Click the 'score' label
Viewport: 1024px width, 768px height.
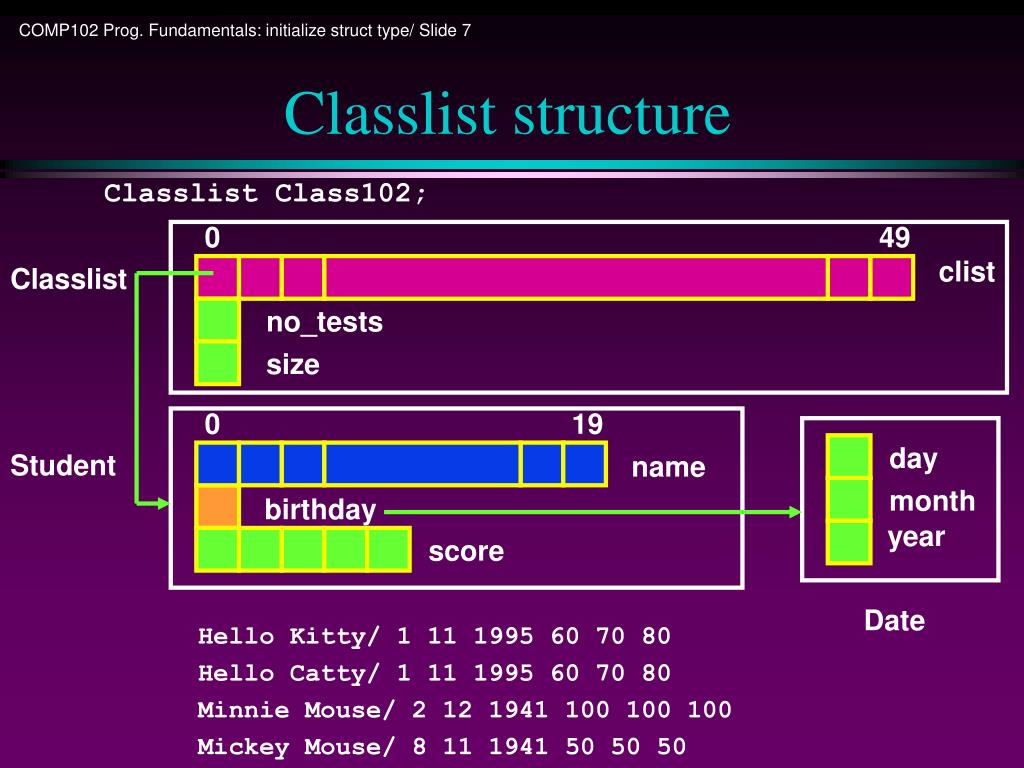coord(466,551)
